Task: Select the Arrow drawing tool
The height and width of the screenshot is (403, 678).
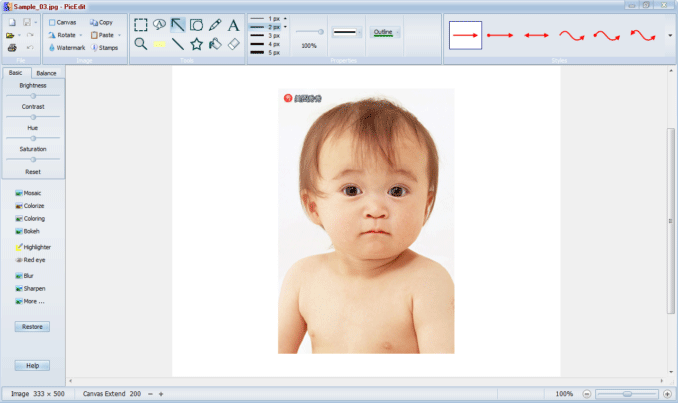Action: 178,25
